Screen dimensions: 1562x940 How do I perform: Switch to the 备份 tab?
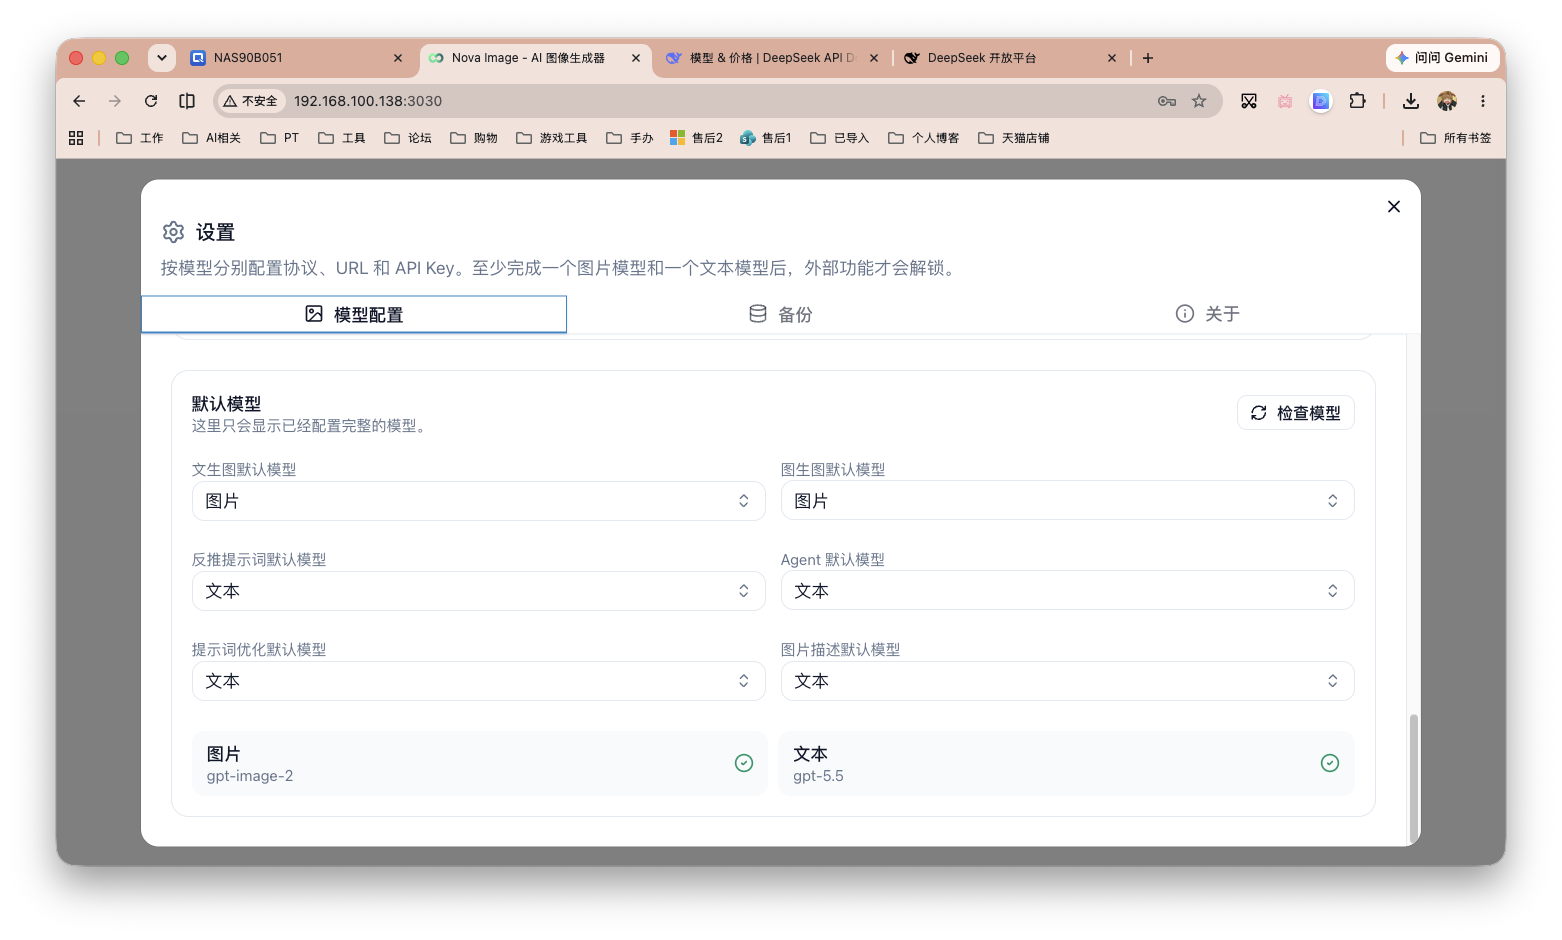[x=781, y=314]
